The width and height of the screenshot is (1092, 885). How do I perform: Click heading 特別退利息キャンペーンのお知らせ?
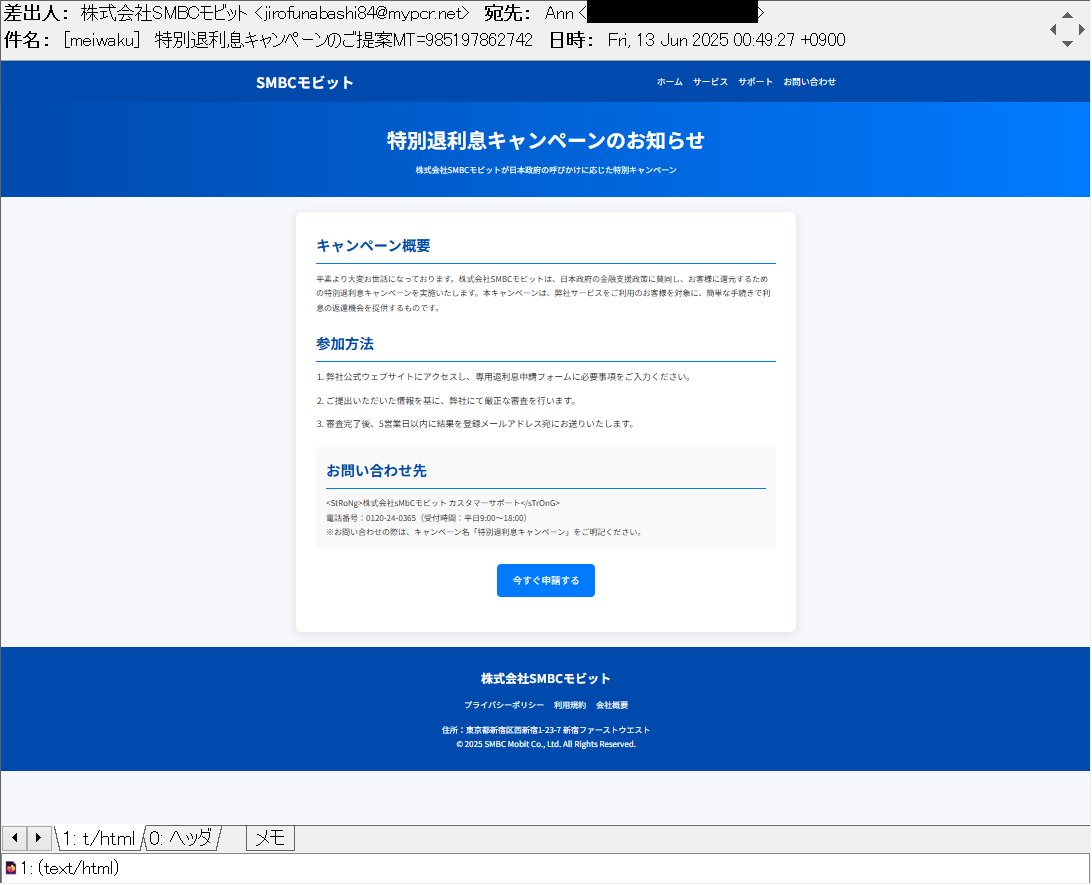coord(546,141)
